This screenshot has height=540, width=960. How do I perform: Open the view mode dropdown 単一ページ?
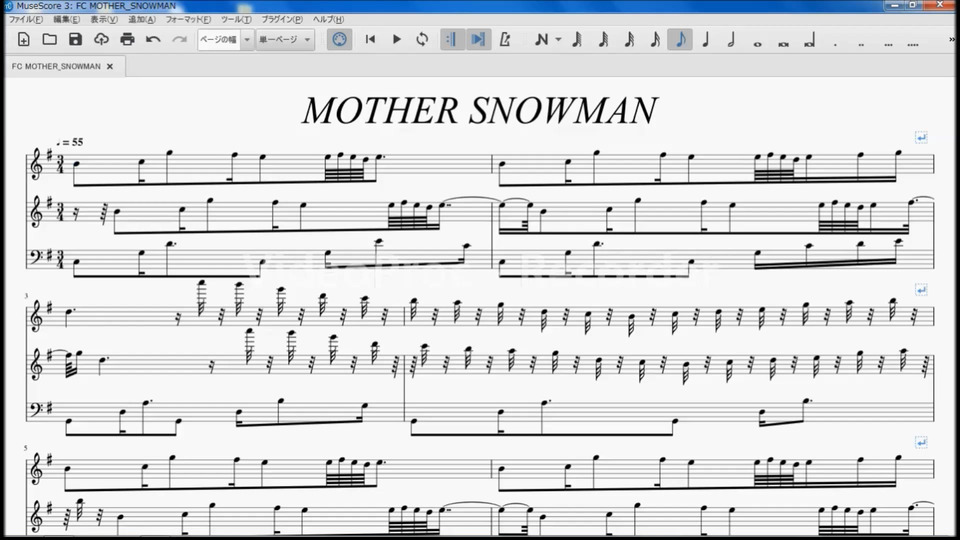285,40
